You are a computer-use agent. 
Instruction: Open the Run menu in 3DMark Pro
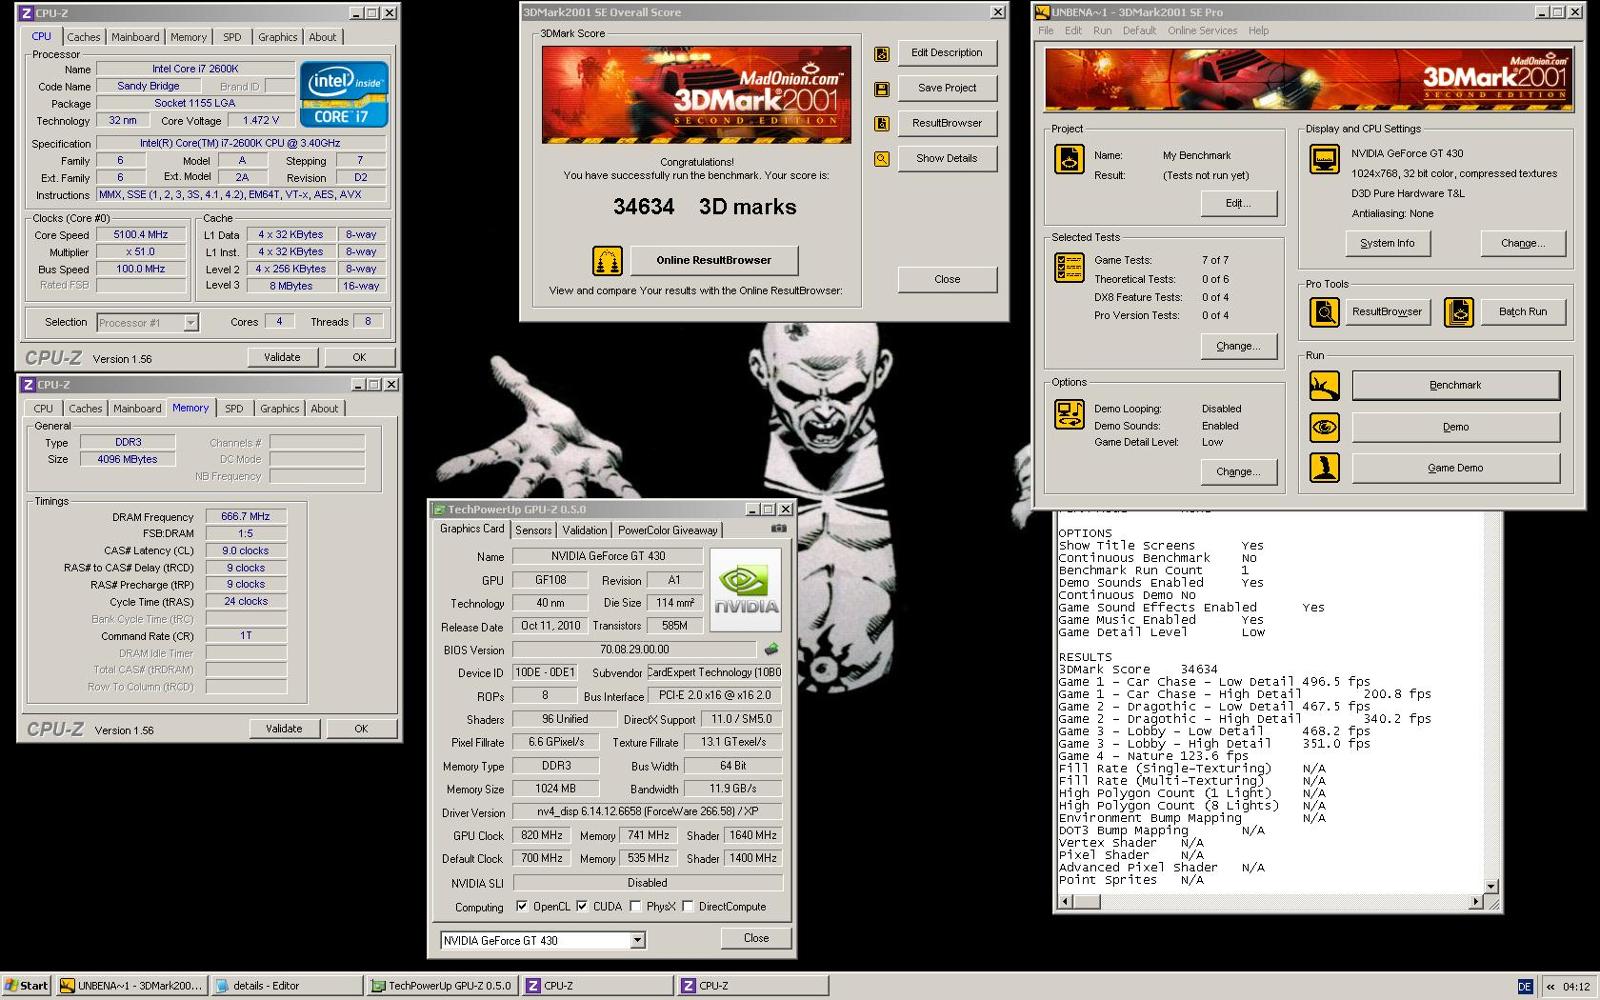(1102, 31)
